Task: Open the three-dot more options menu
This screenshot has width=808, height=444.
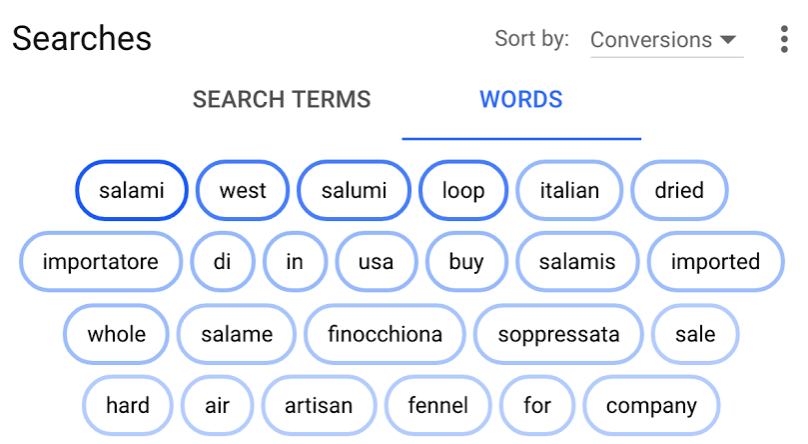Action: click(x=784, y=39)
